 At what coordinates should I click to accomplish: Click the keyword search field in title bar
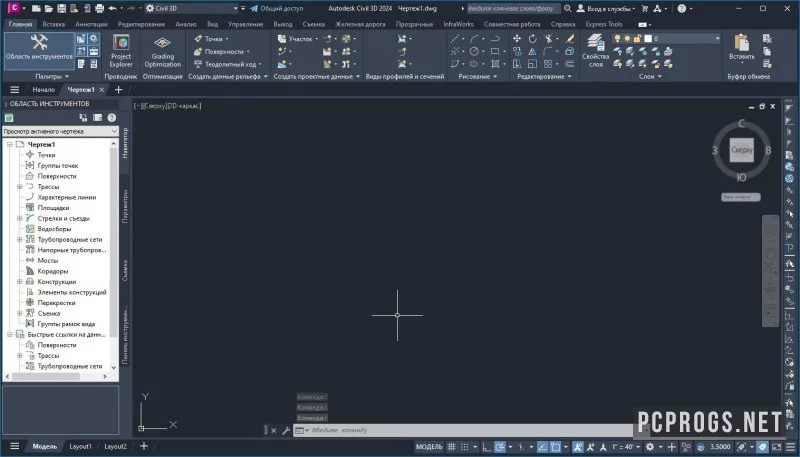coord(514,8)
